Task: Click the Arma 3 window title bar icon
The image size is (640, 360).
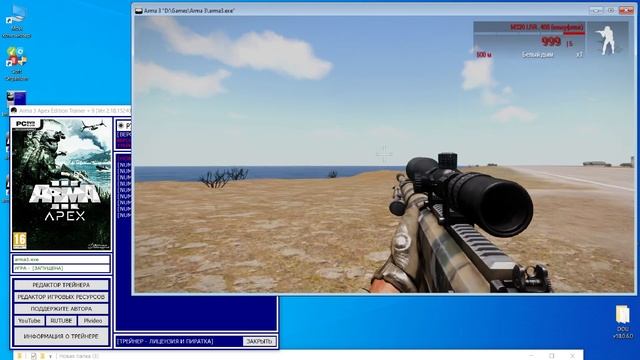Action: pyautogui.click(x=139, y=11)
